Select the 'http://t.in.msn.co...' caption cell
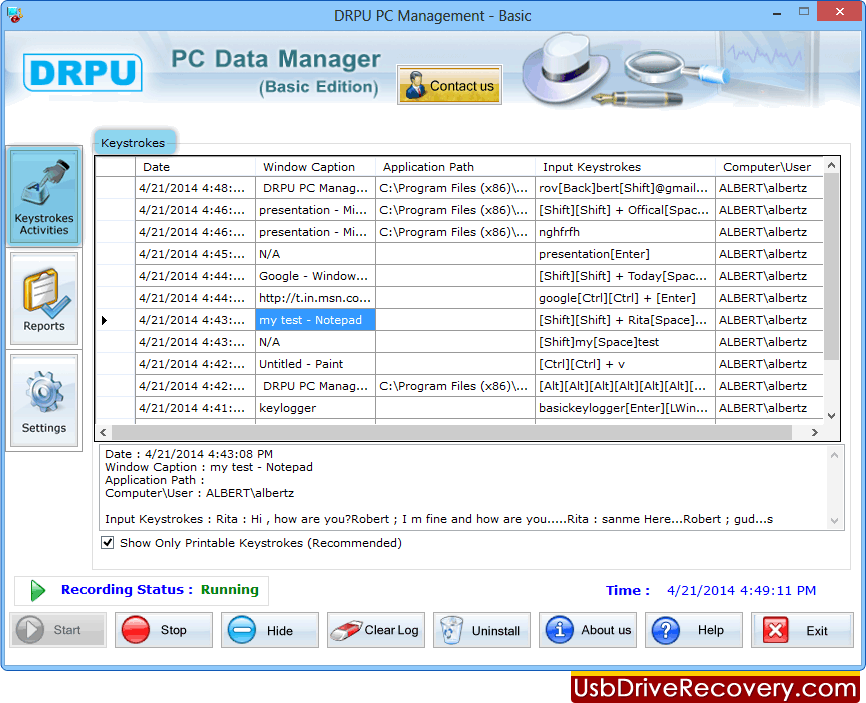Viewport: 866px width, 703px height. tap(315, 298)
